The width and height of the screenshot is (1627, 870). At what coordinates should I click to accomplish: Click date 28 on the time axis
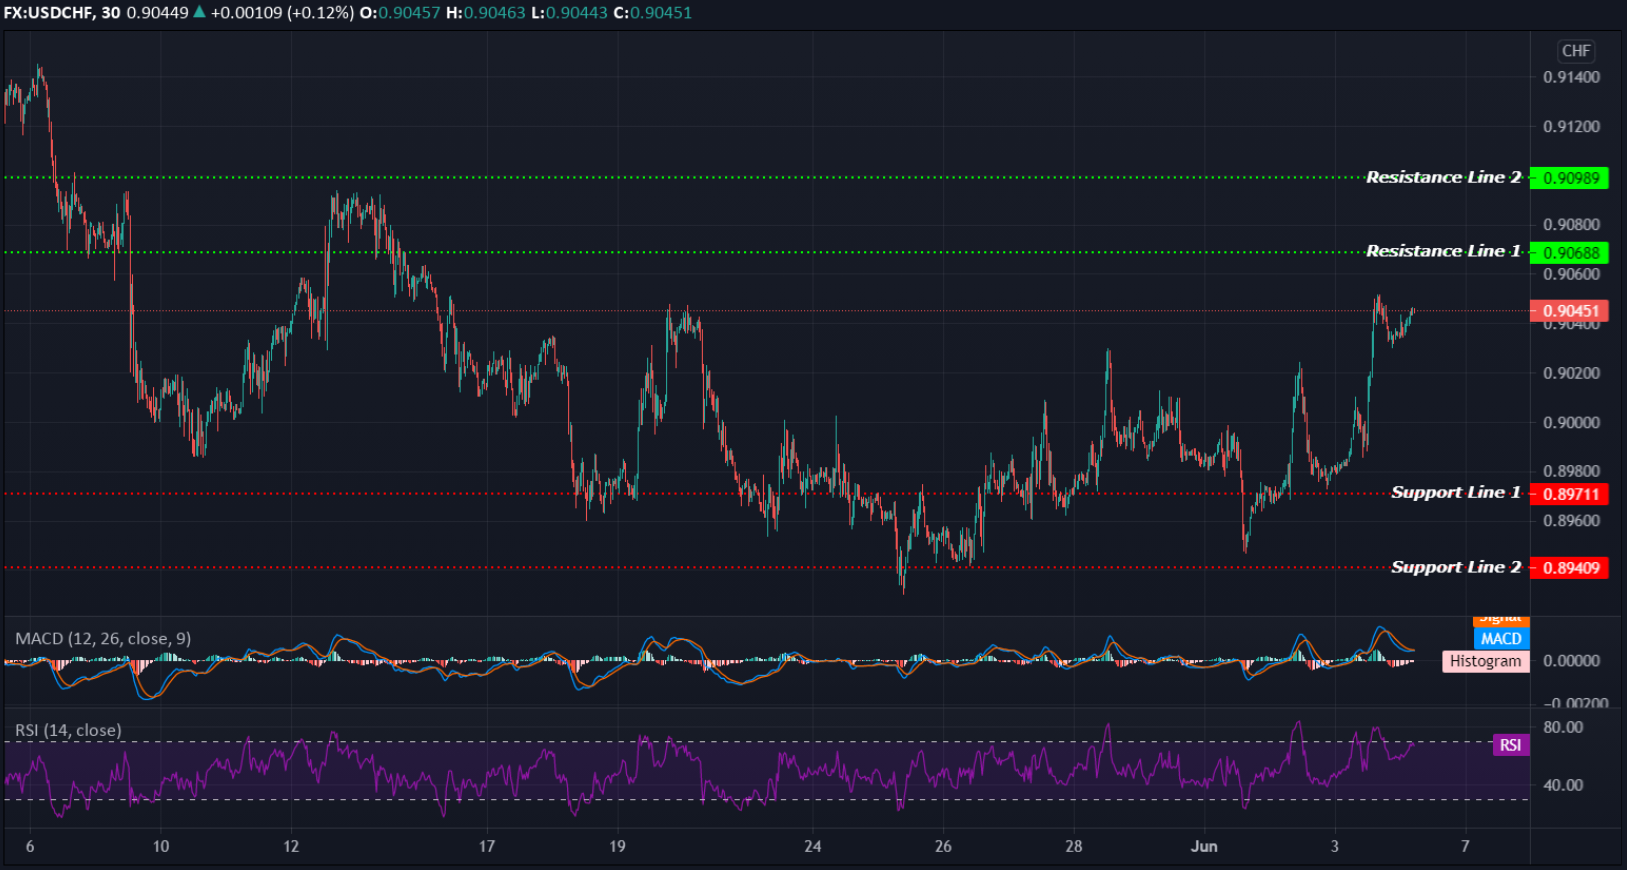pos(1074,846)
